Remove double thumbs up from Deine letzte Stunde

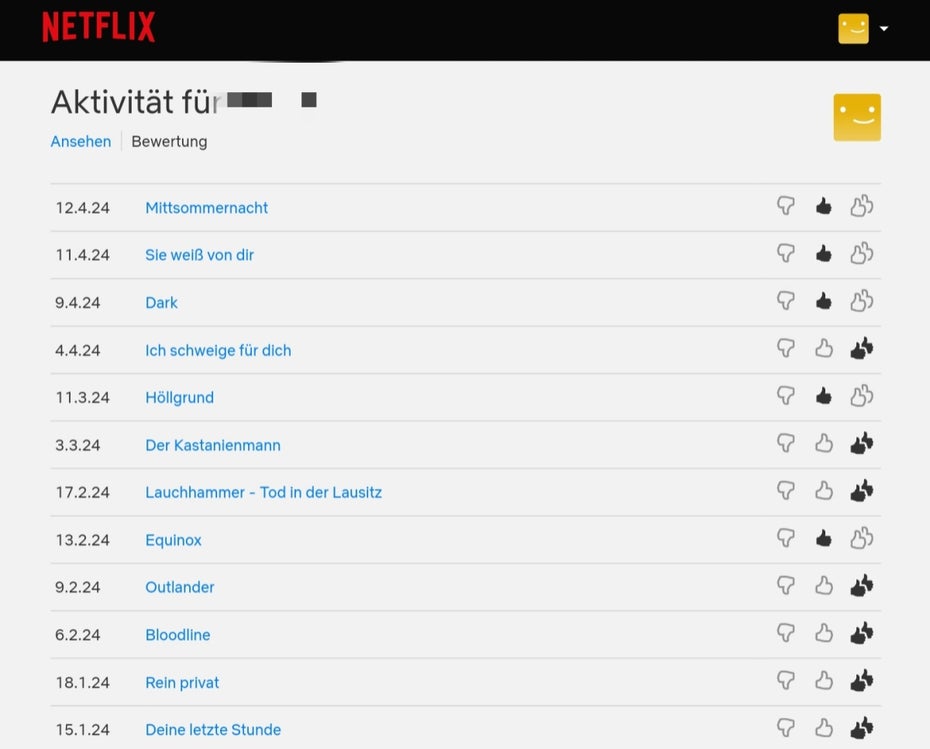[862, 728]
